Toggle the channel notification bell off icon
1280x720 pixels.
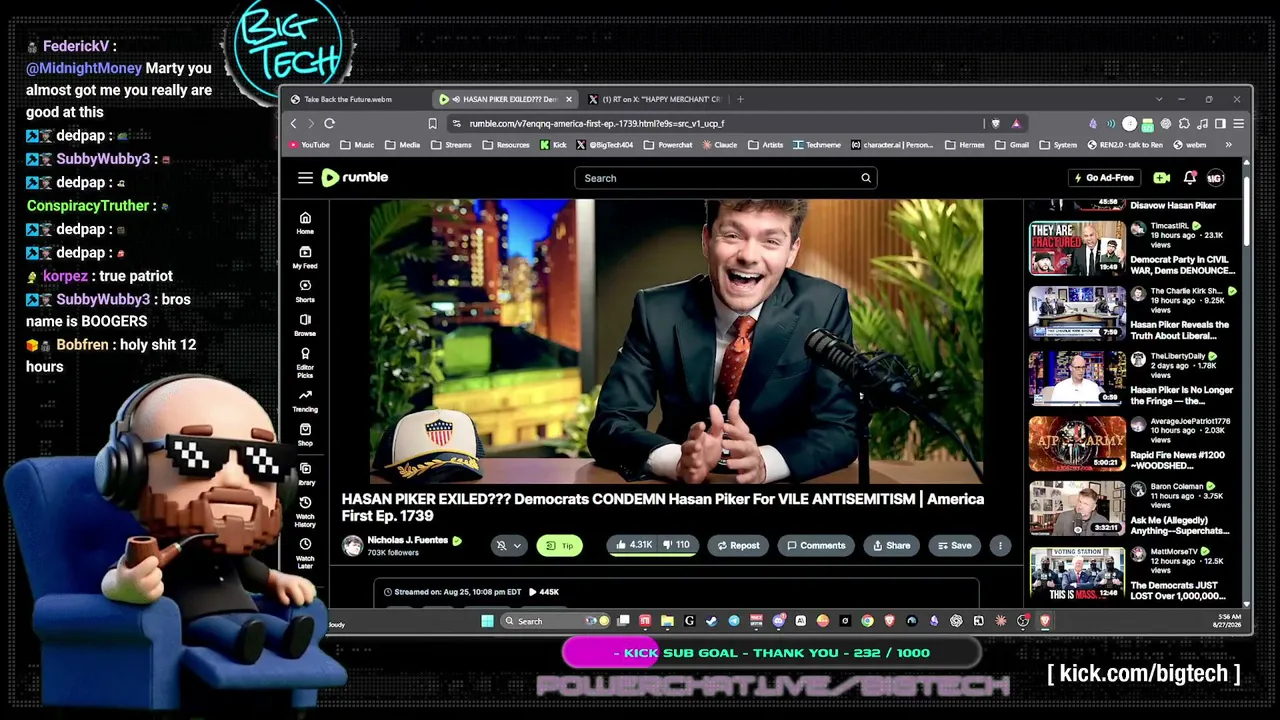[x=501, y=546]
